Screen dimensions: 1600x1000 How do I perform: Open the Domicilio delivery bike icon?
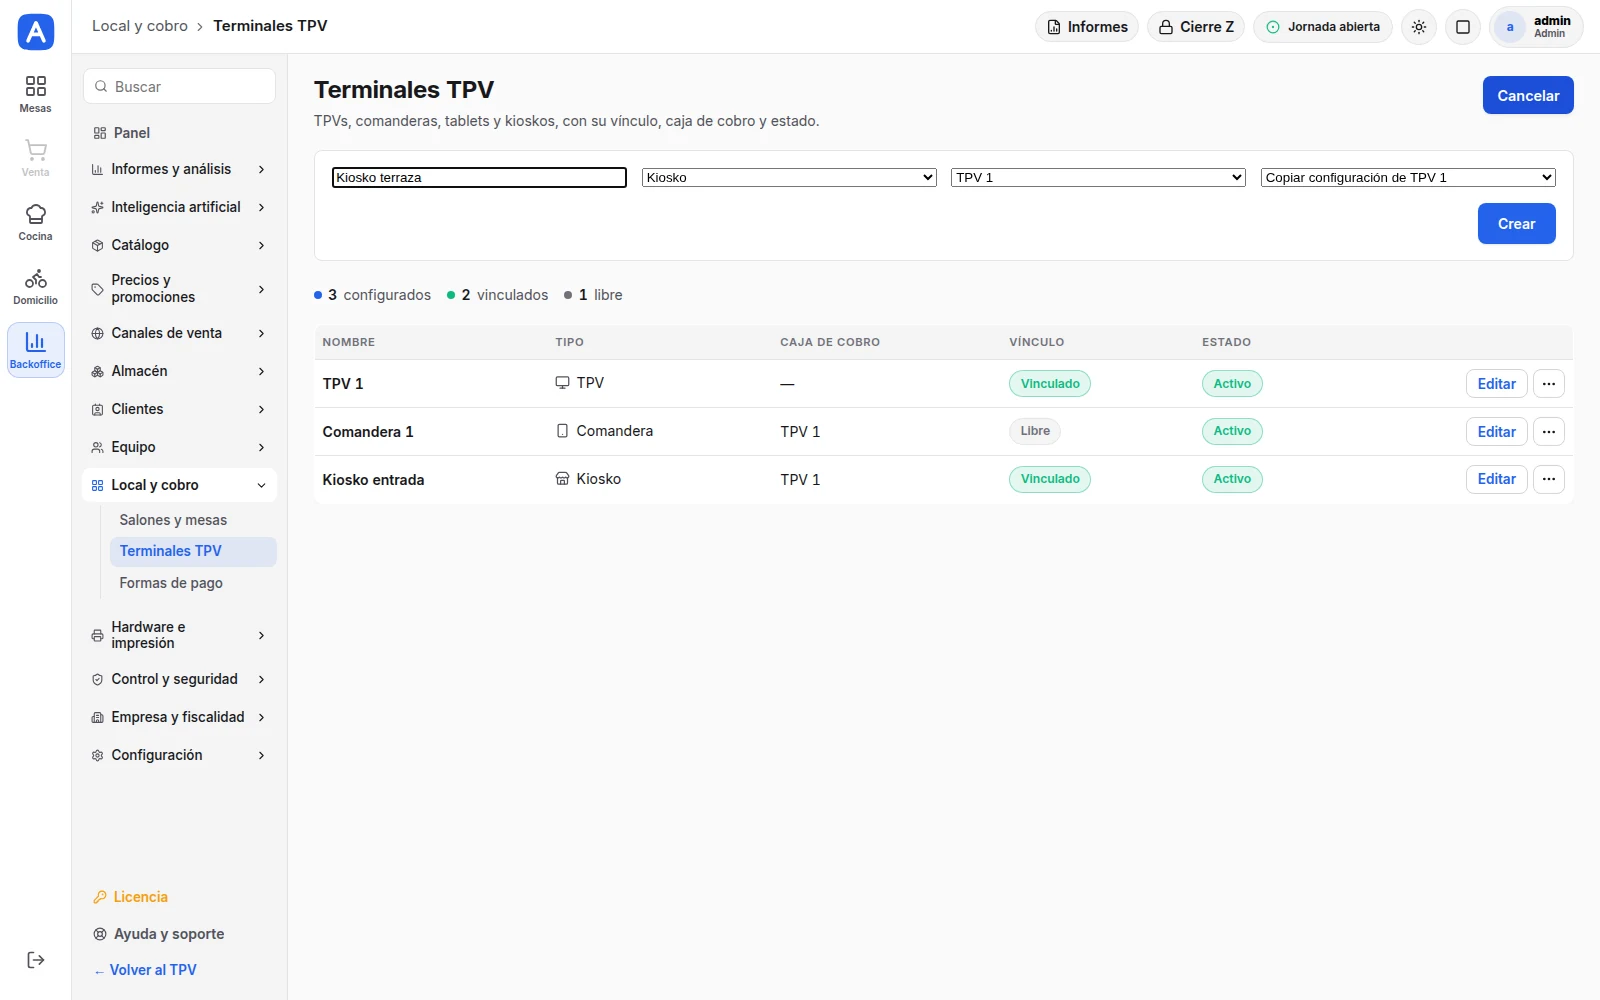pos(35,286)
